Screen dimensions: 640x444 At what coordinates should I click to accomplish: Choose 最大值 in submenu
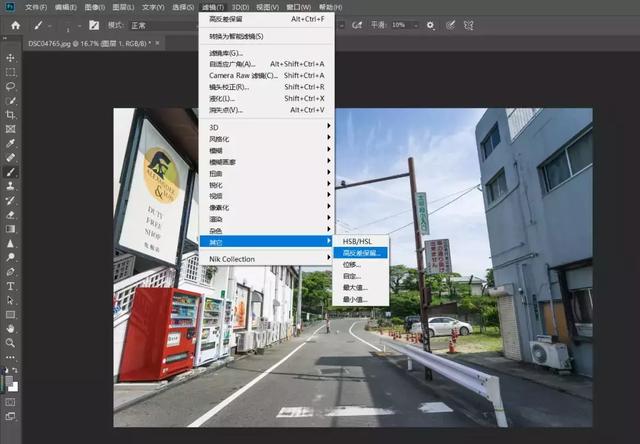click(x=360, y=288)
